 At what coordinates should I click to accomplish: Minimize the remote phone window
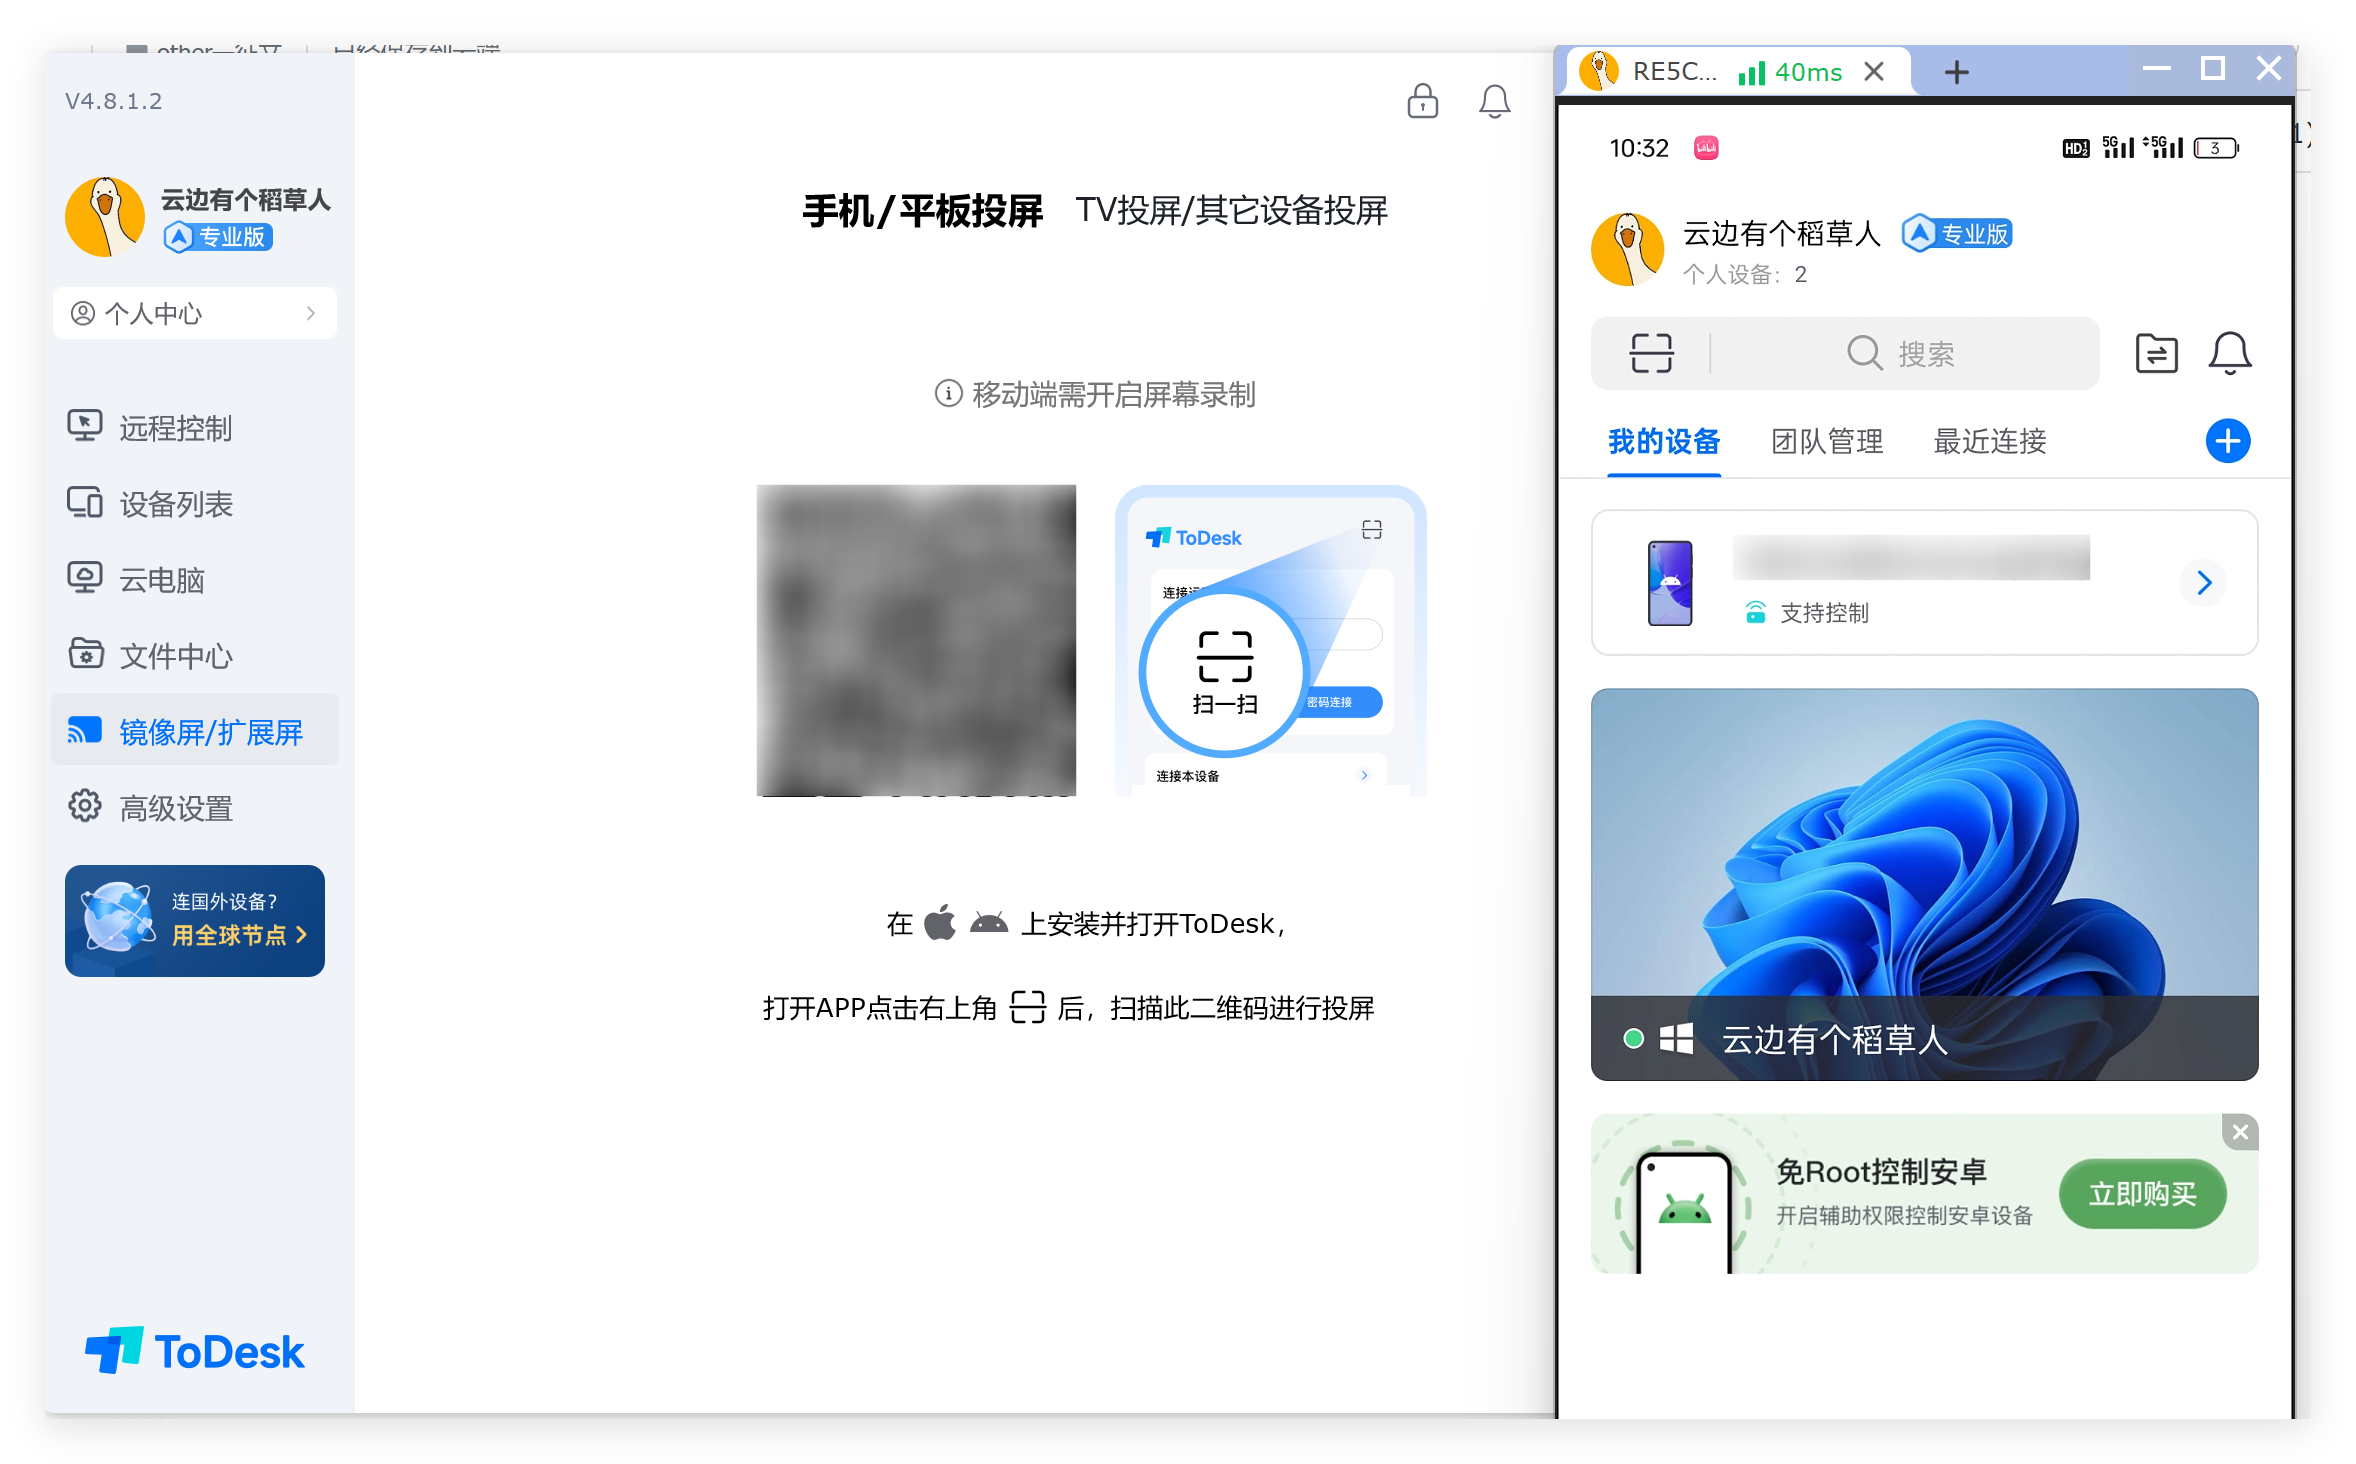click(2157, 69)
